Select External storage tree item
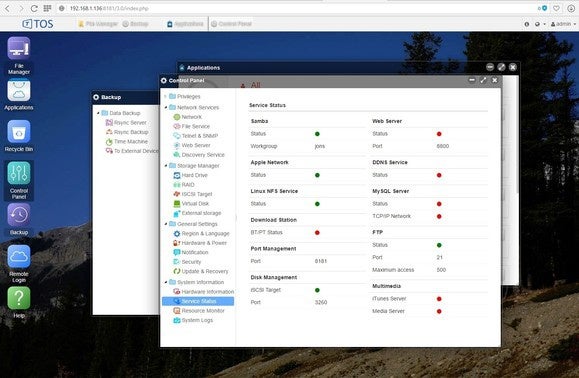 tap(197, 213)
